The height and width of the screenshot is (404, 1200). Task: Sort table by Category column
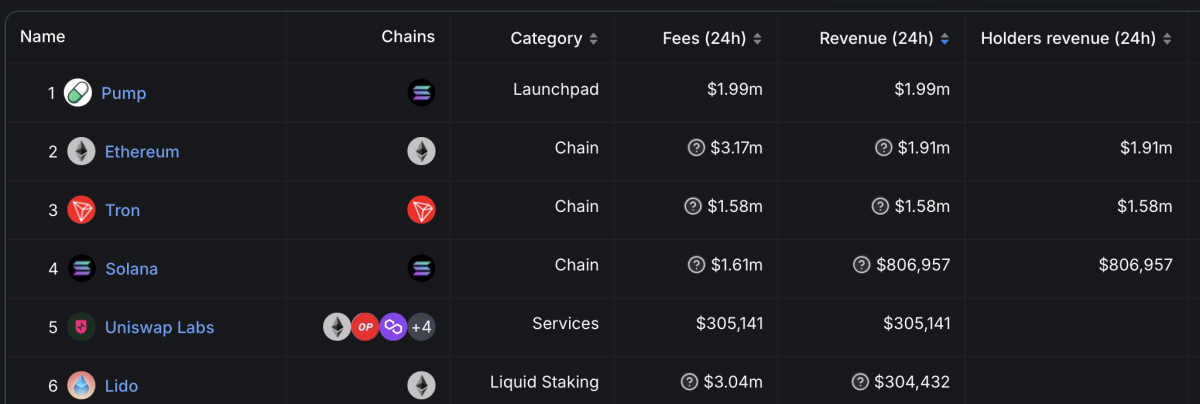click(x=554, y=39)
